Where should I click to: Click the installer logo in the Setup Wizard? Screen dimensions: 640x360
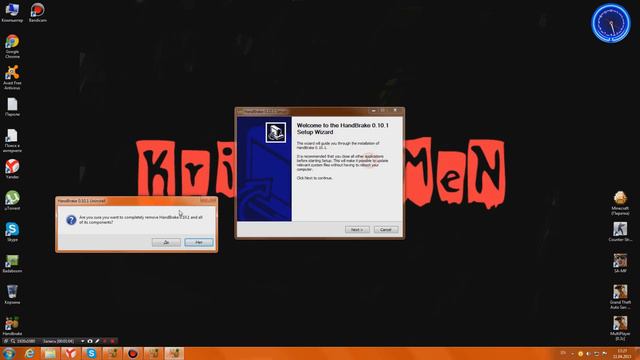[276, 132]
